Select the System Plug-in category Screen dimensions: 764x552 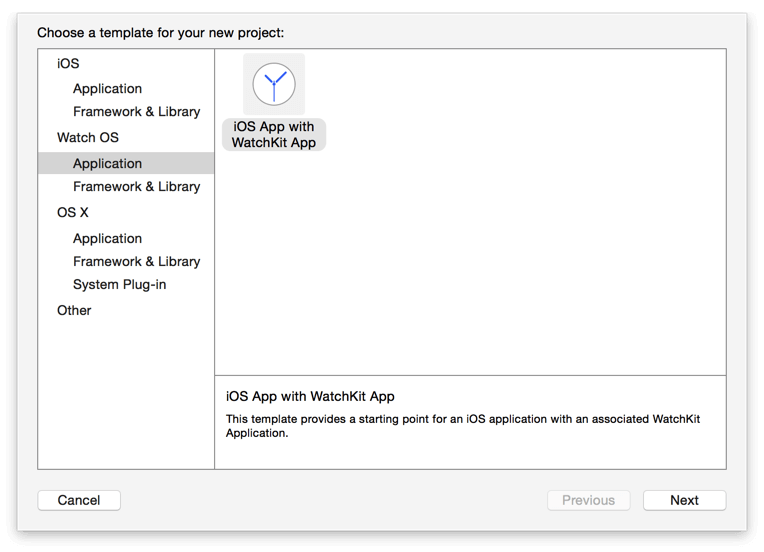[119, 284]
